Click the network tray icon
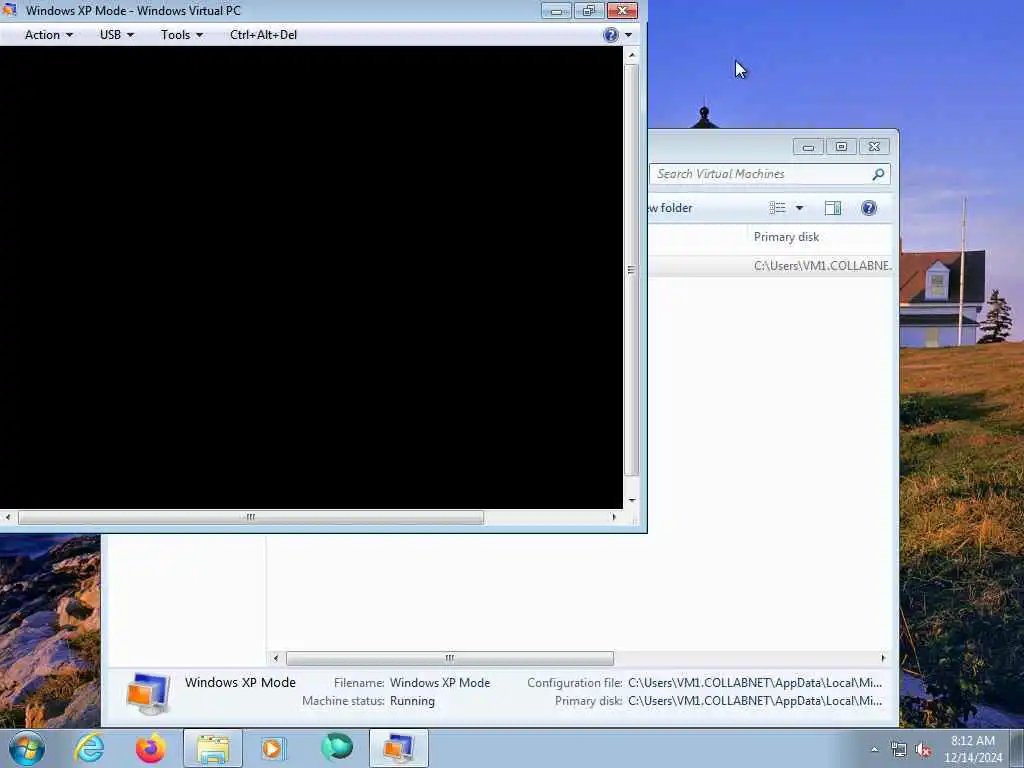This screenshot has height=768, width=1024. click(x=899, y=750)
